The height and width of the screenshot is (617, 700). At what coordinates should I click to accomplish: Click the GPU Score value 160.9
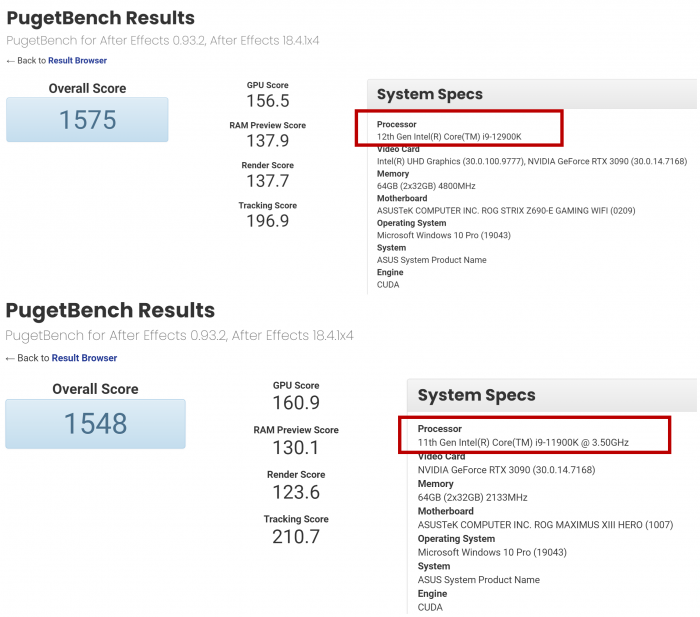(295, 403)
